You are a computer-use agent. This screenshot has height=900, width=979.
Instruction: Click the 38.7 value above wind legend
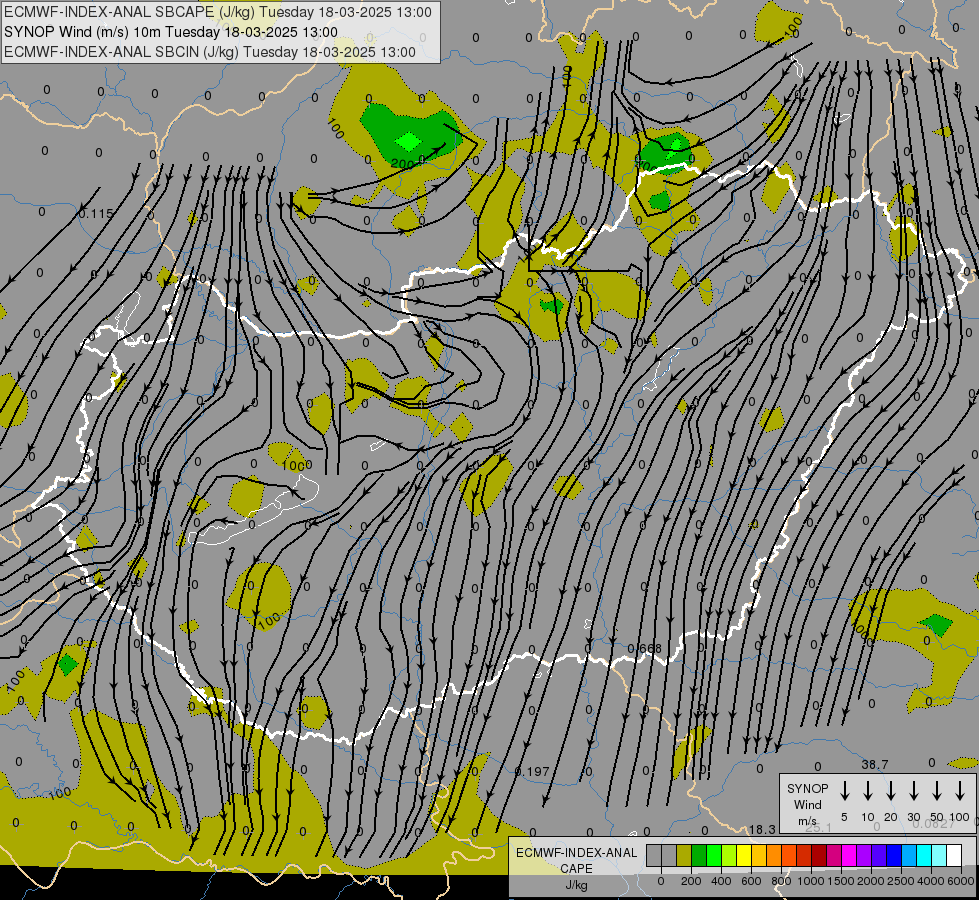tap(875, 764)
